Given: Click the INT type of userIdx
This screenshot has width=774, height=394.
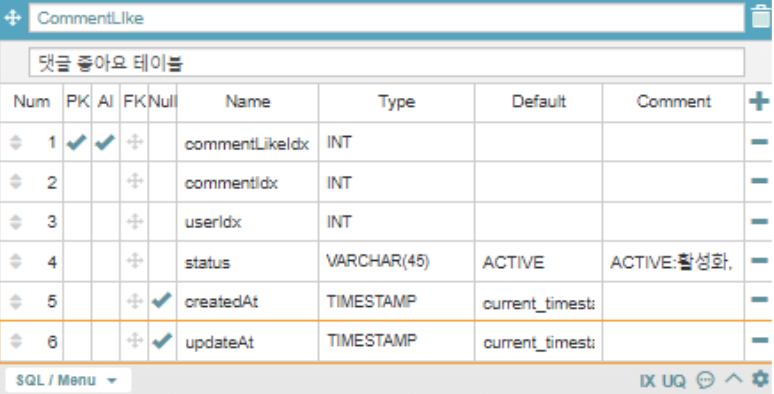Looking at the screenshot, I should coord(397,221).
